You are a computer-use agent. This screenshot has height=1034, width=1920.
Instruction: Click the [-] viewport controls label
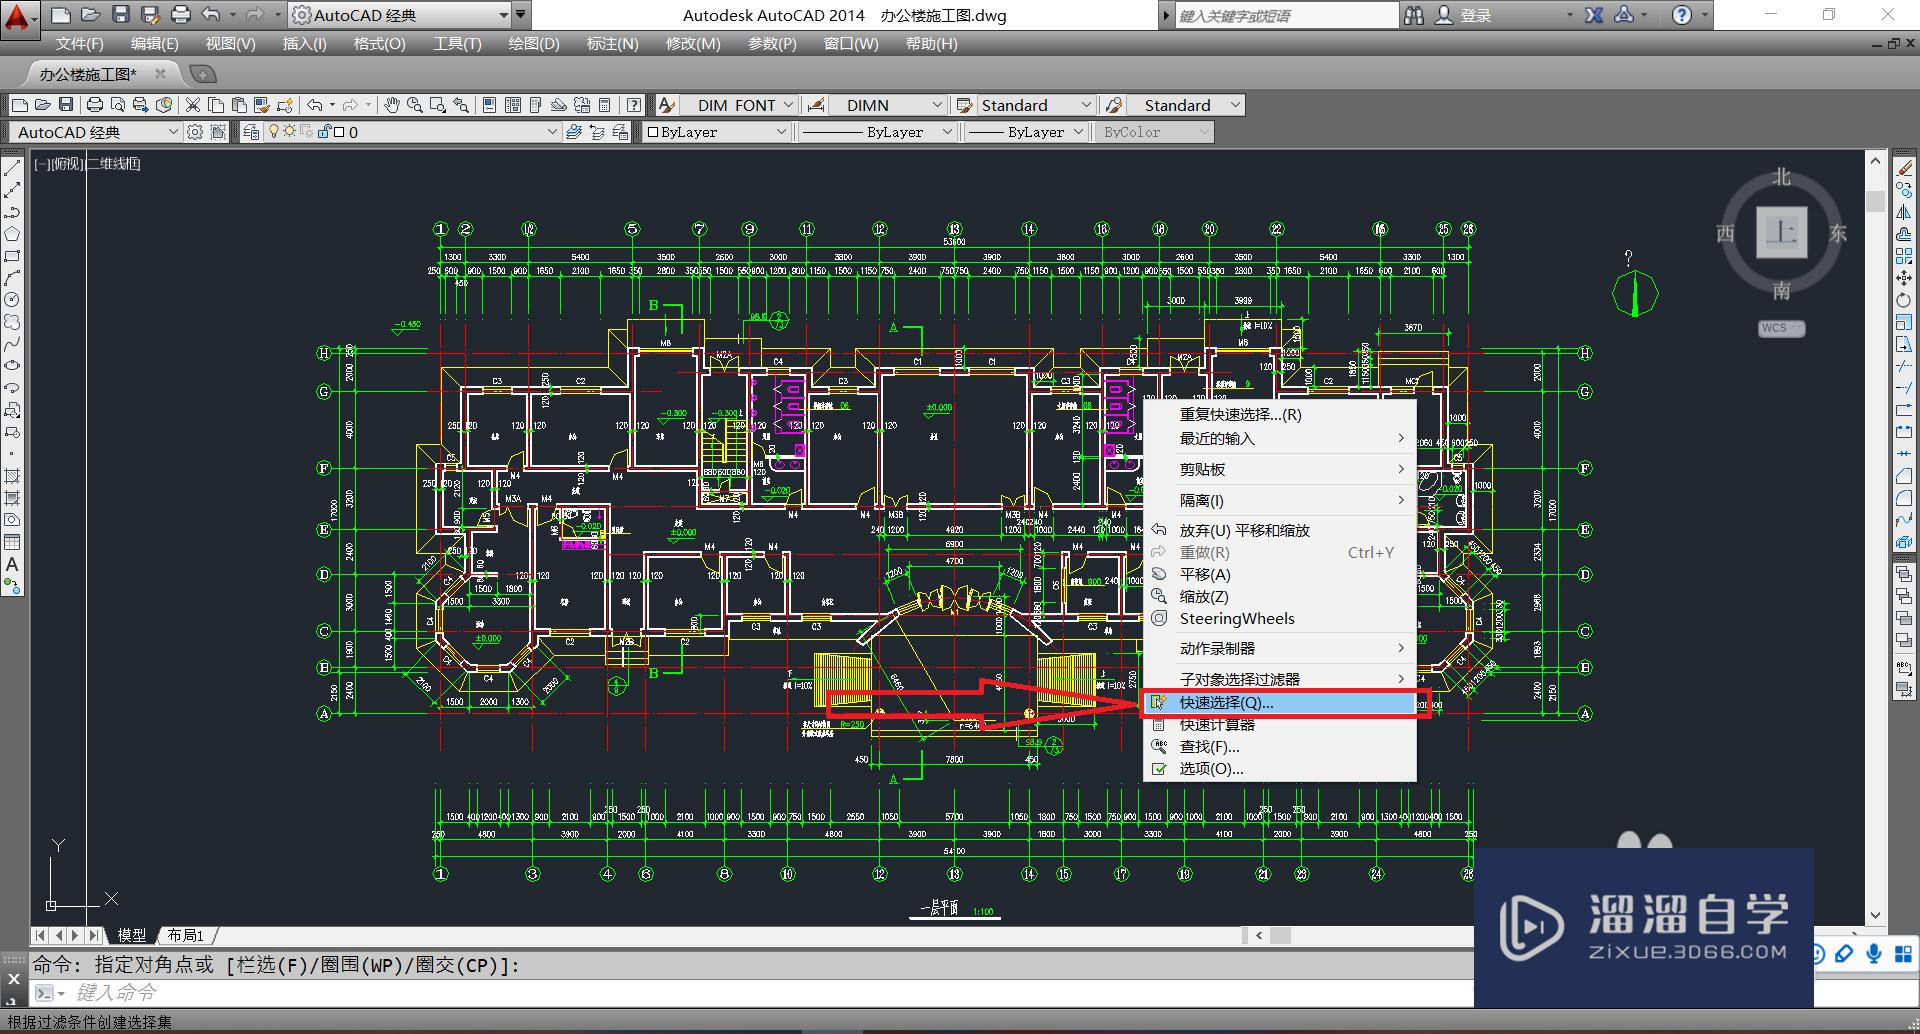[41, 164]
